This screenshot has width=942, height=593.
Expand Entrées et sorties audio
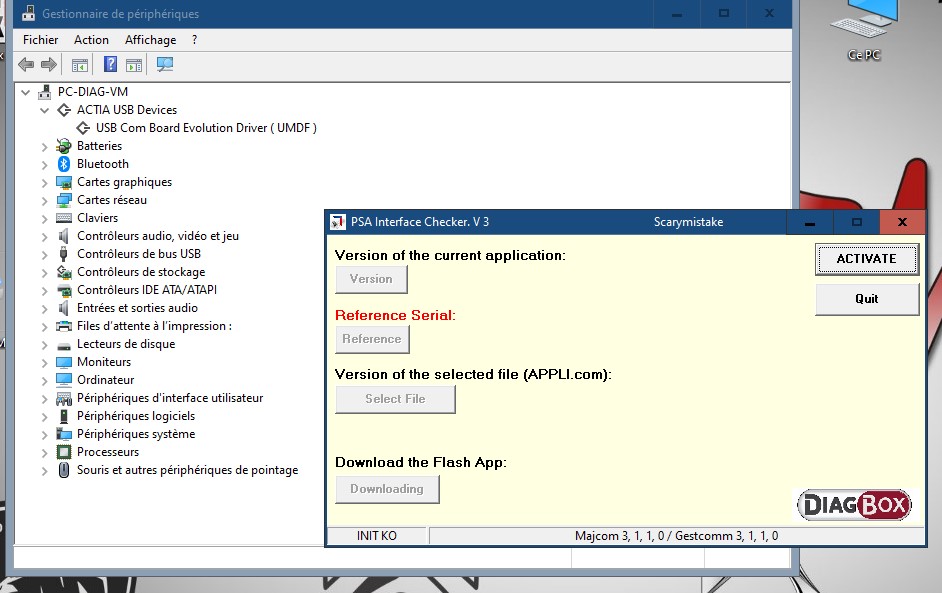[x=44, y=309]
